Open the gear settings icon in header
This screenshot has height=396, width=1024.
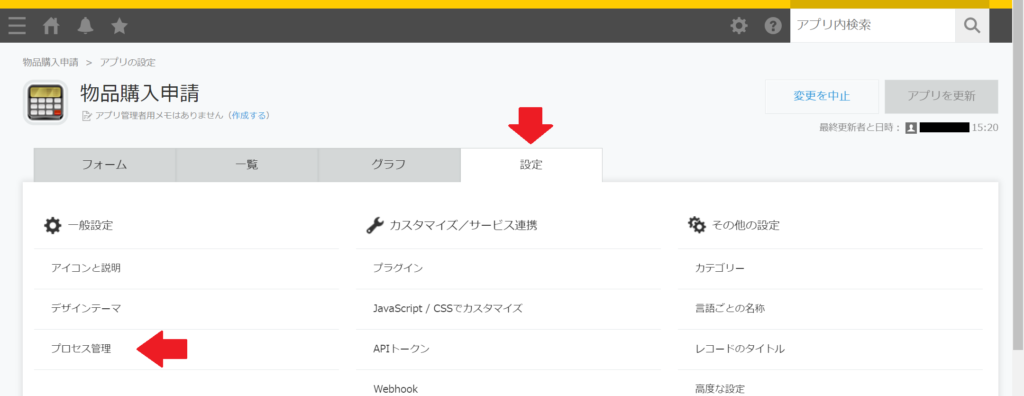(x=739, y=26)
